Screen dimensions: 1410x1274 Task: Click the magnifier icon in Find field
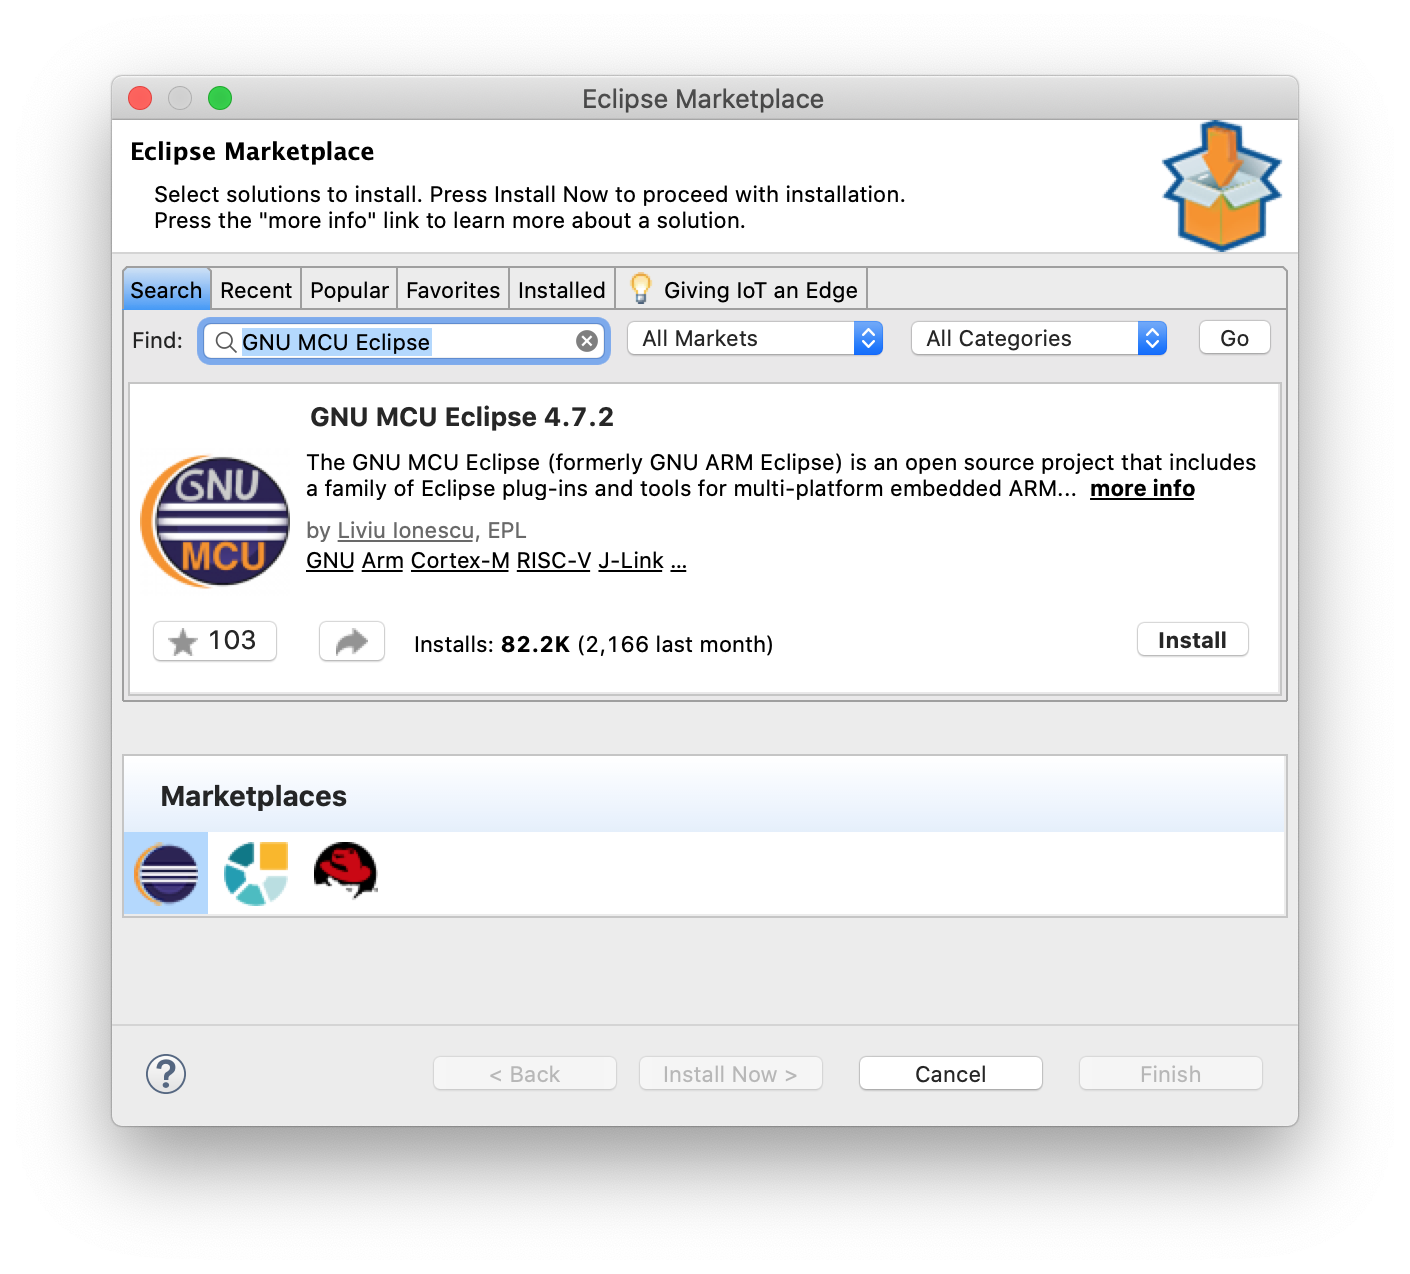pyautogui.click(x=226, y=342)
